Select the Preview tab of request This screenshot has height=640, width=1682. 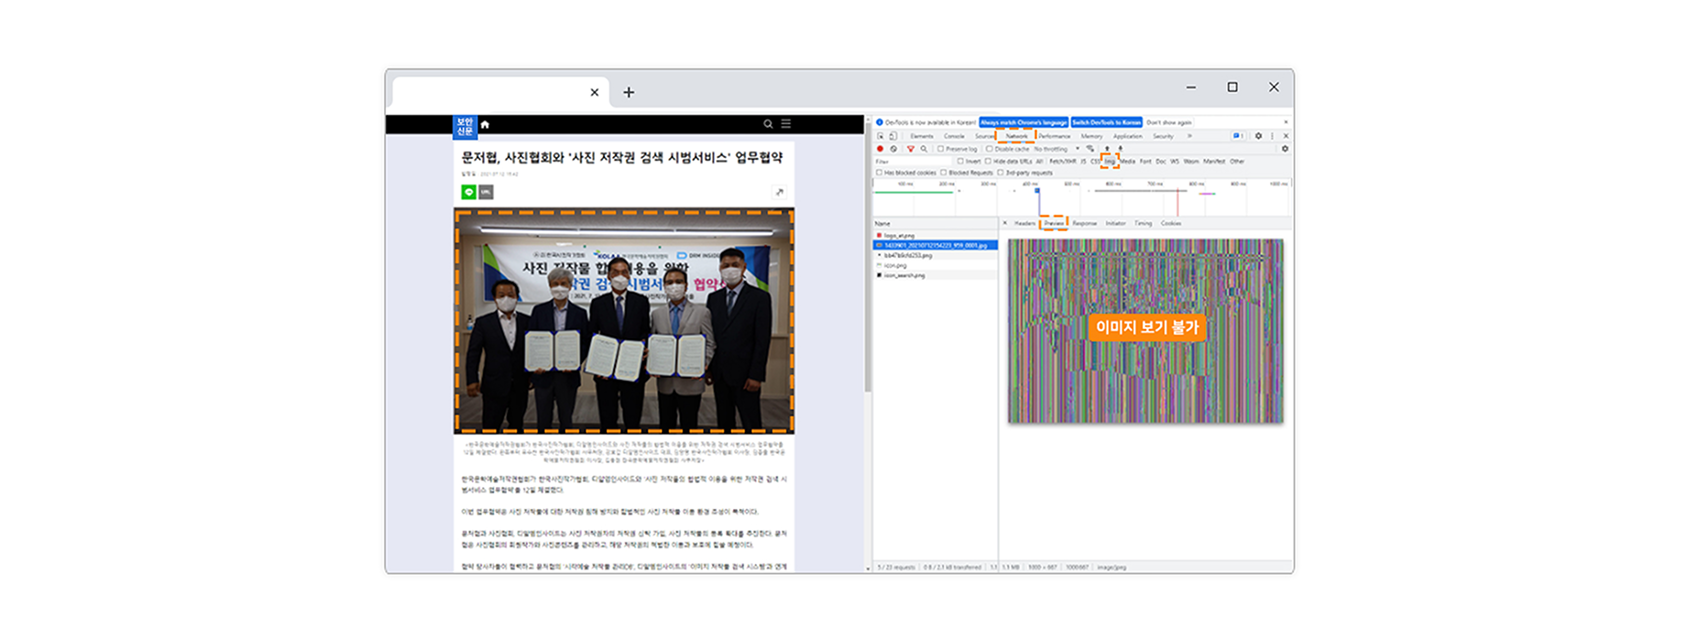click(1054, 223)
